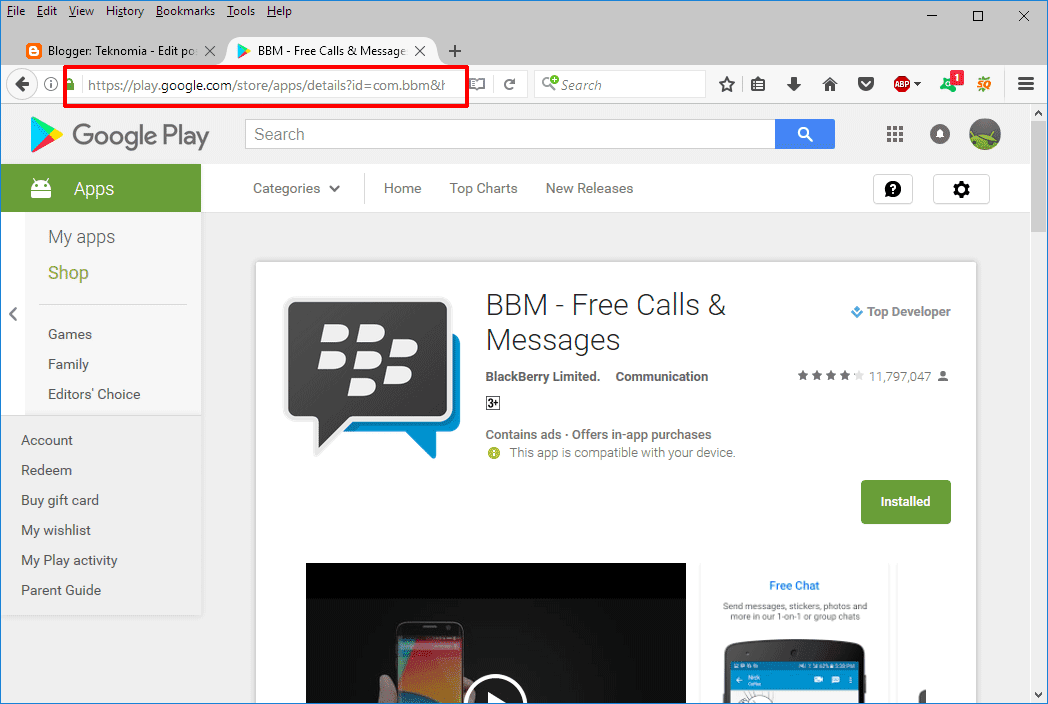Open the Google account avatar
The height and width of the screenshot is (704, 1048).
(x=985, y=134)
